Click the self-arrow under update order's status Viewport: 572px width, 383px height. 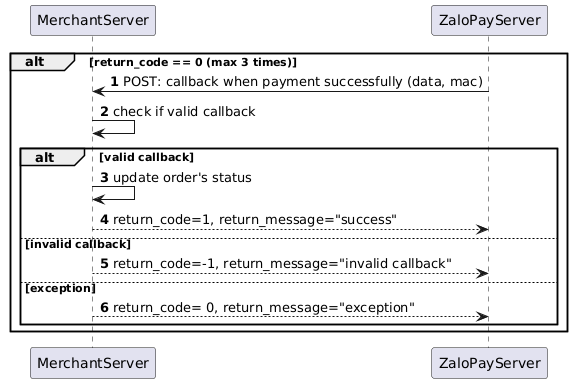pos(114,193)
